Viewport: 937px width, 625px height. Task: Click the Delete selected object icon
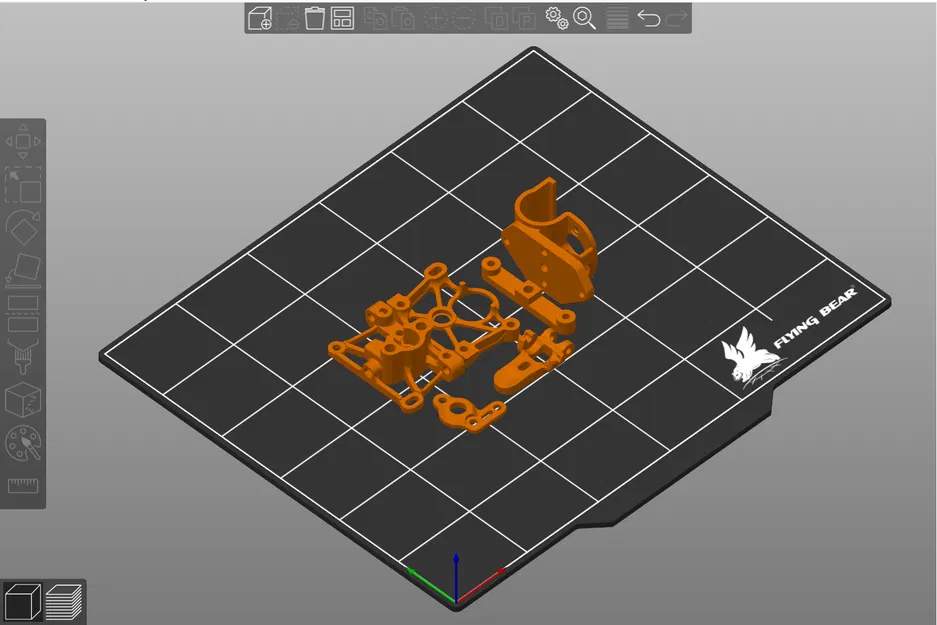[x=287, y=18]
